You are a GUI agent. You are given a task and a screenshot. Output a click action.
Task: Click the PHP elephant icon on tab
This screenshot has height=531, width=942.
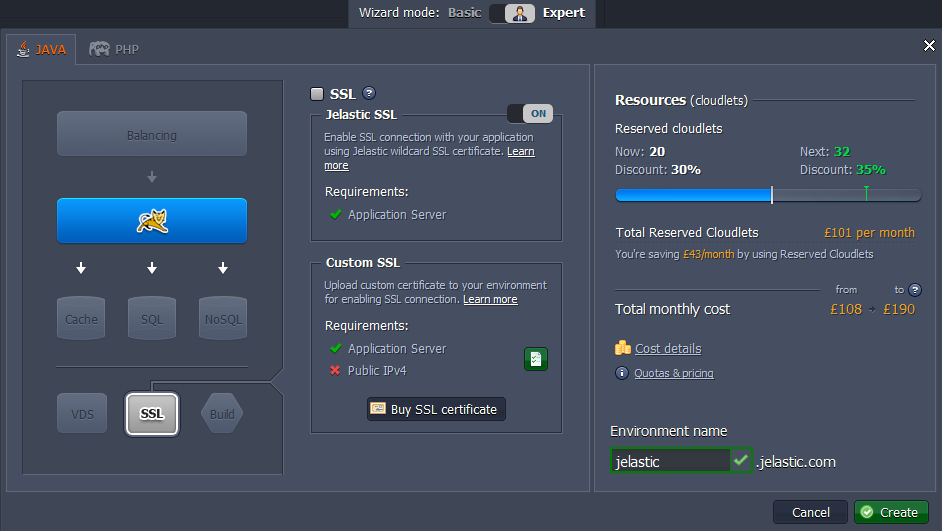[x=100, y=49]
